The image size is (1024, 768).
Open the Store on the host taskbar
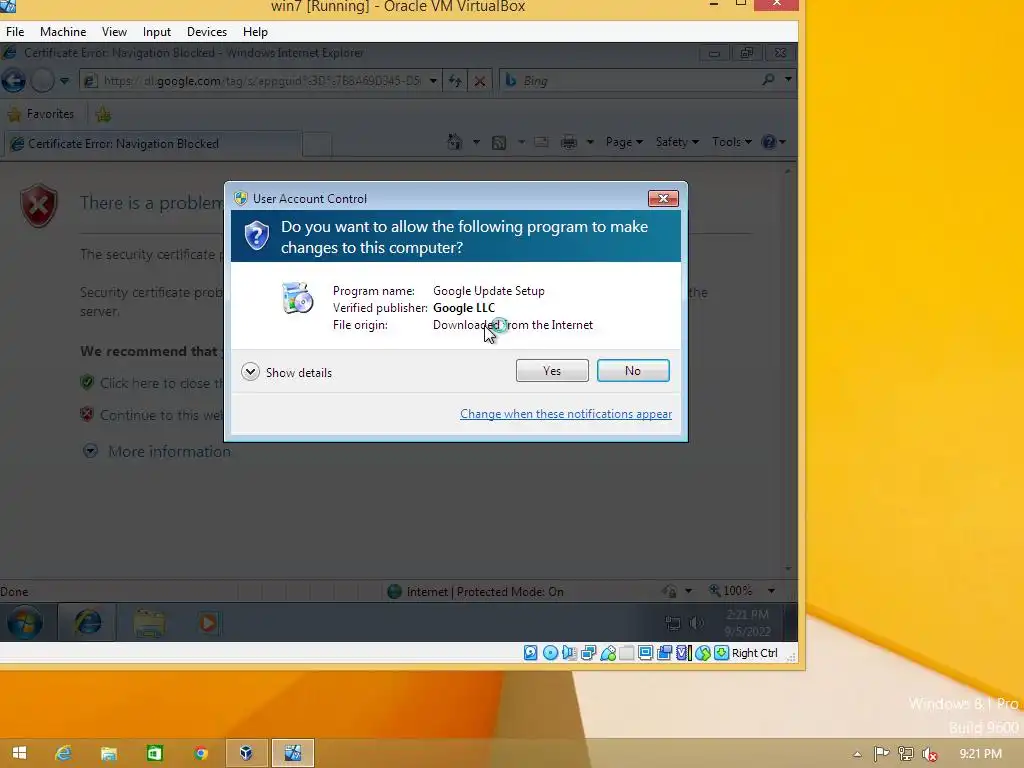pos(155,753)
